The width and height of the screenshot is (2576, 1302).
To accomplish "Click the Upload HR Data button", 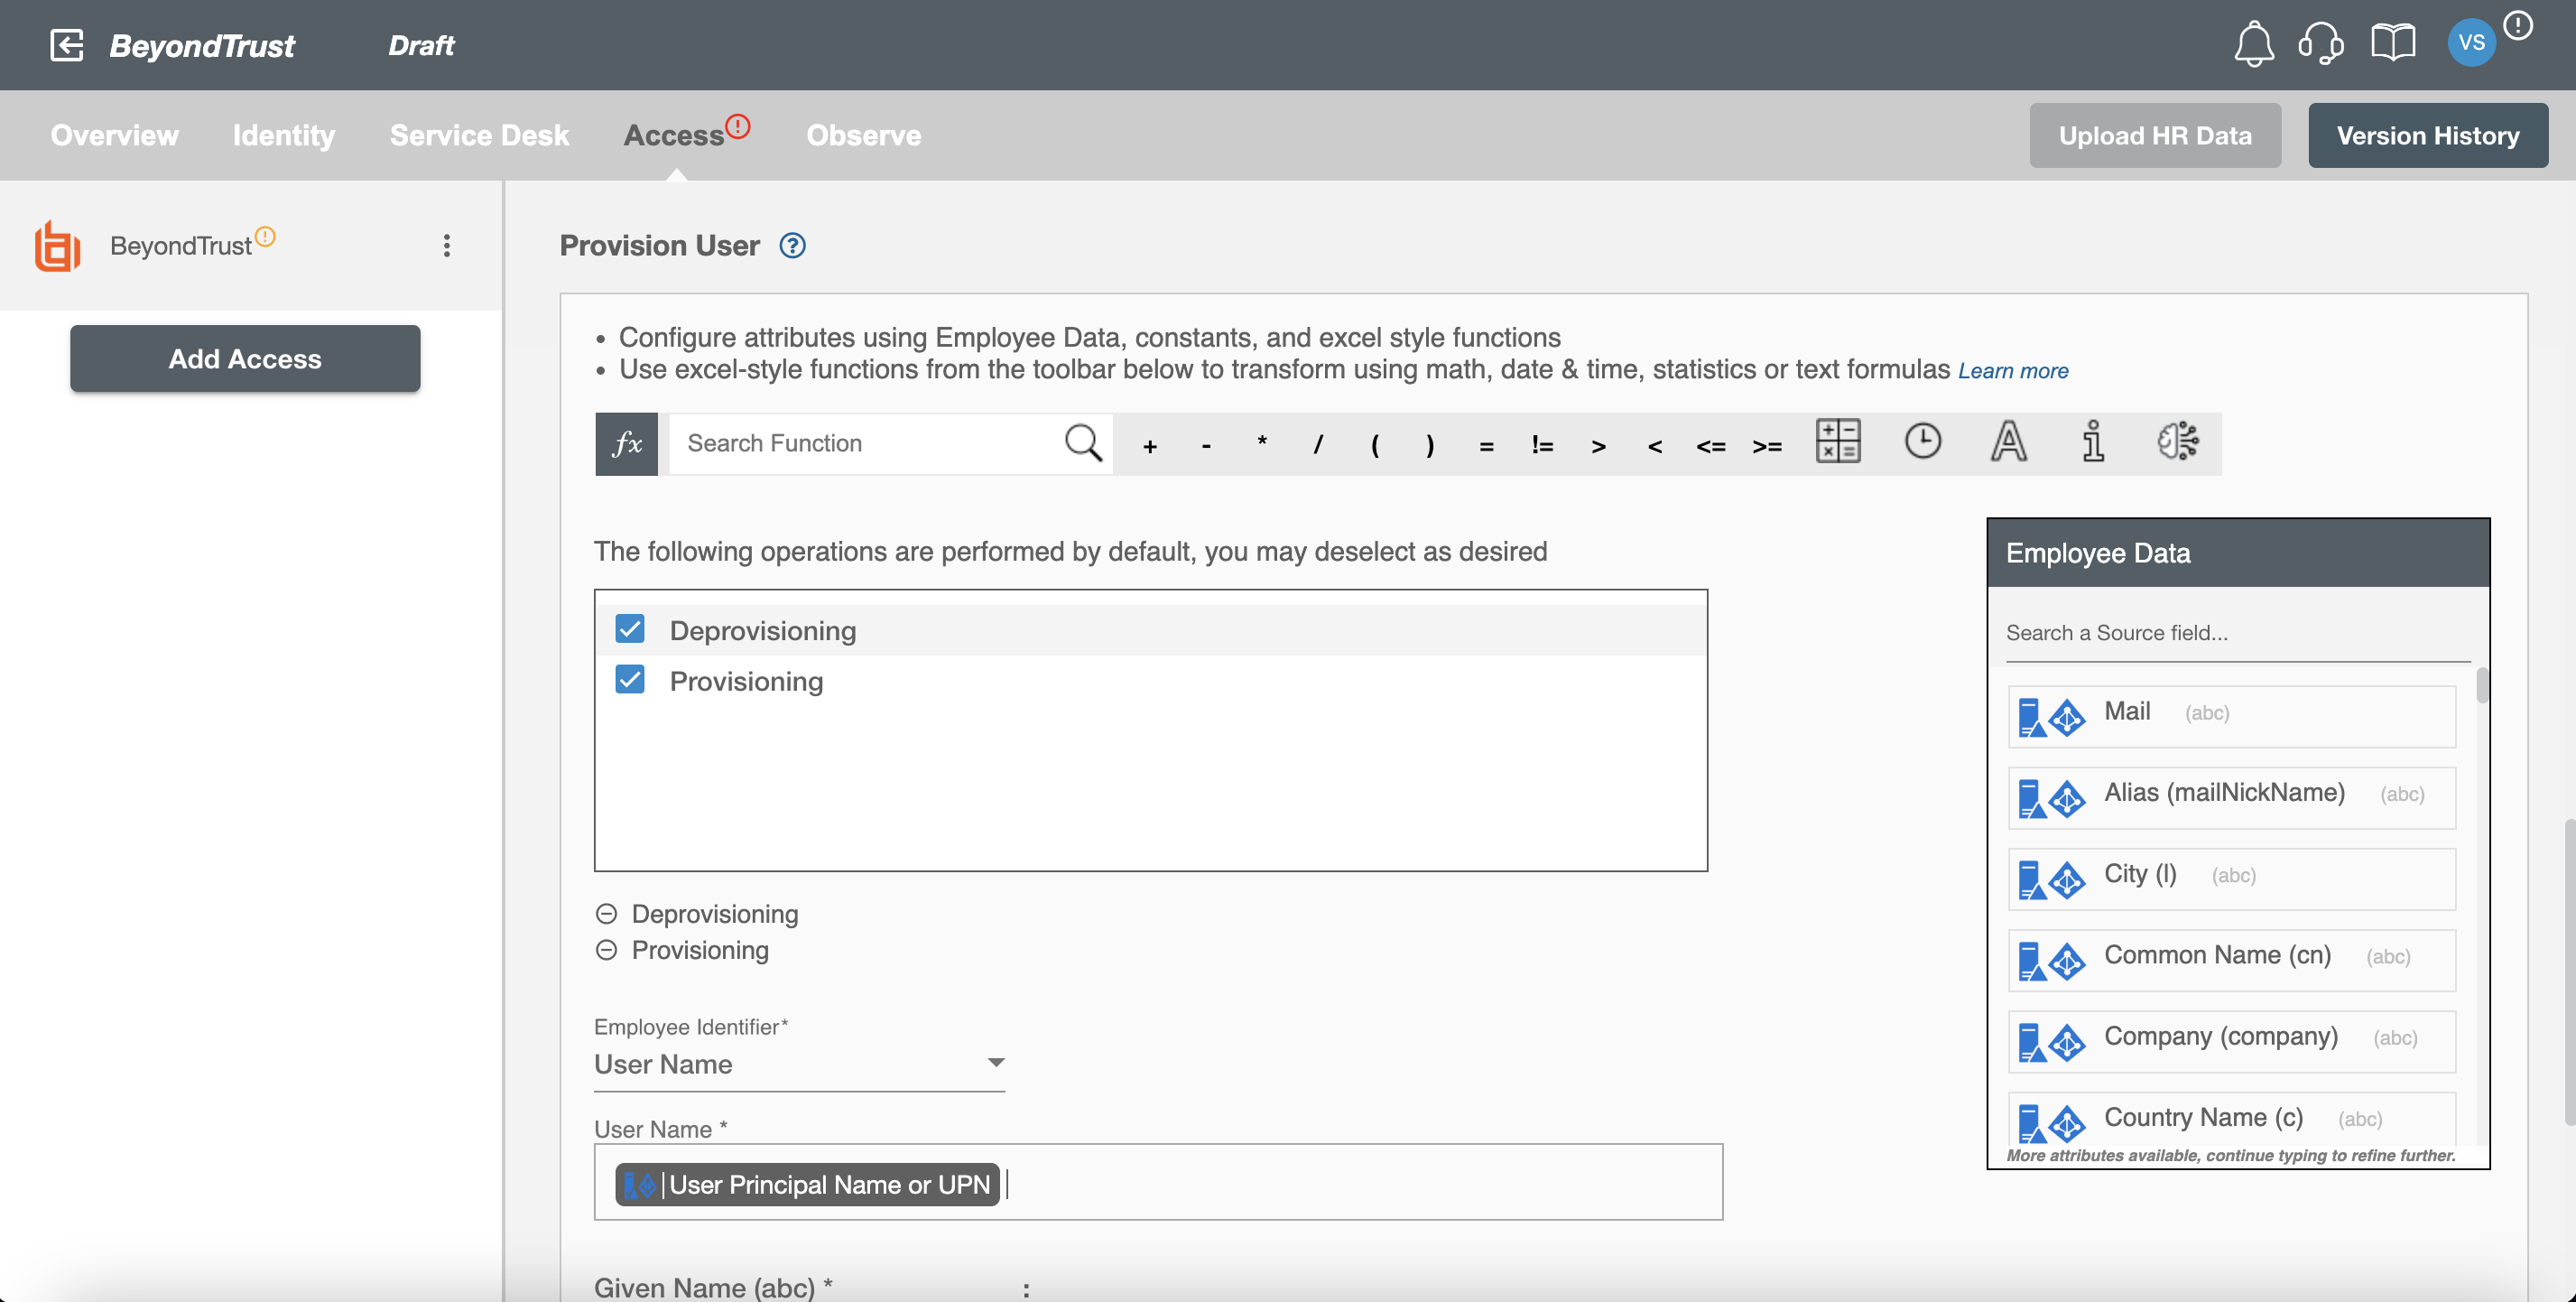I will click(2156, 135).
